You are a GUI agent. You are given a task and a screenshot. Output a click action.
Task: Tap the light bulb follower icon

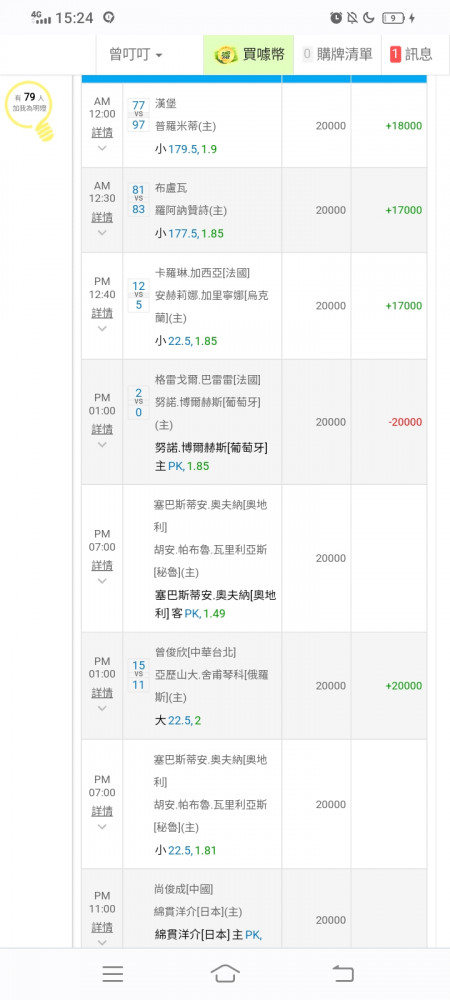31,111
